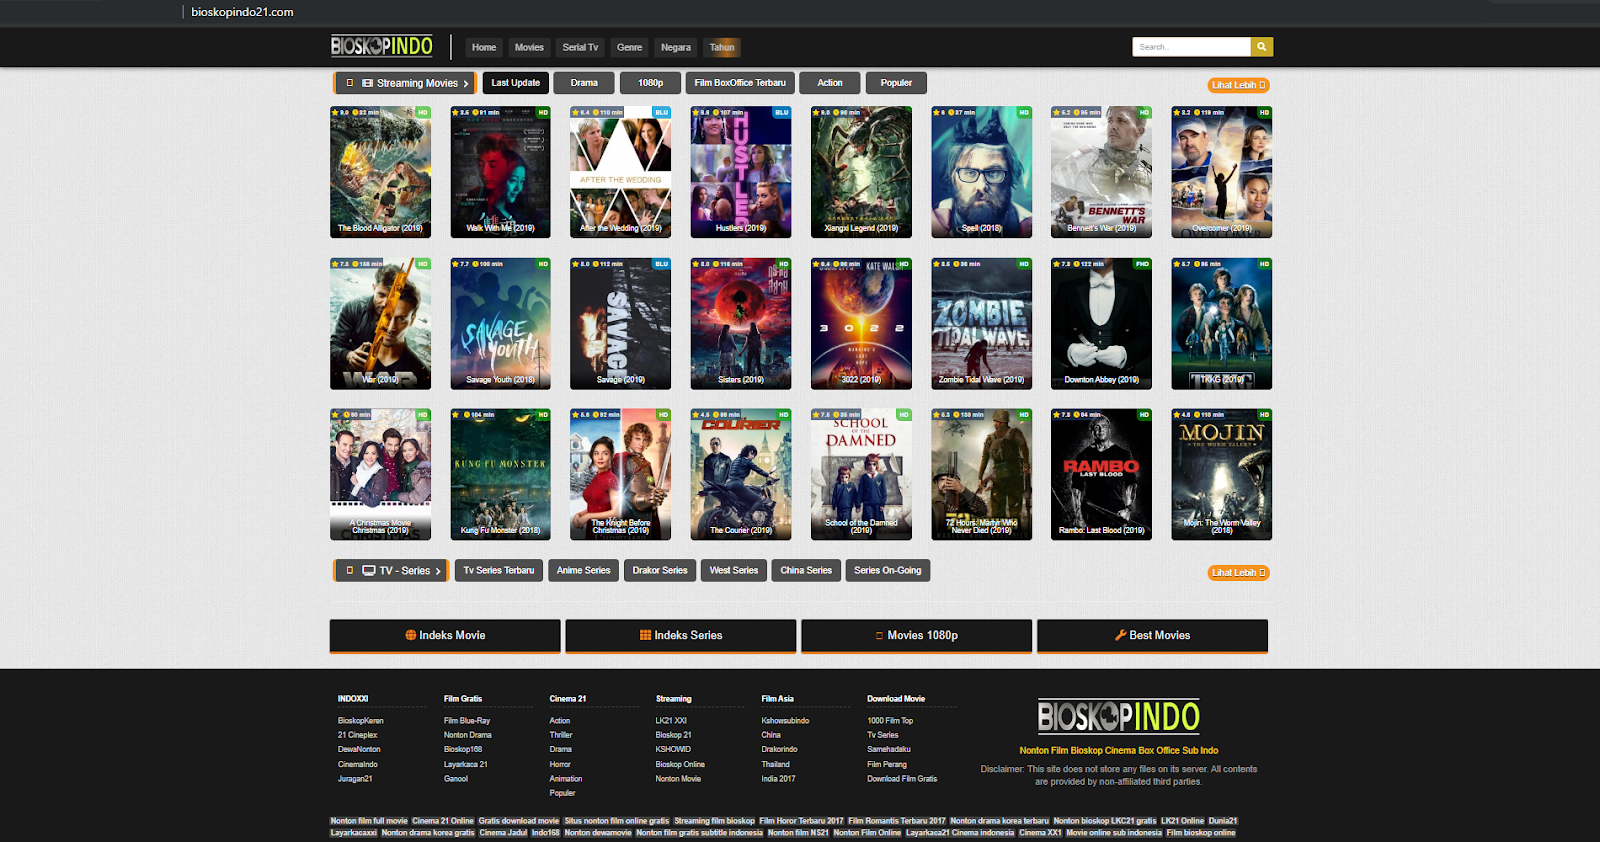Click Lihat Lebih next to Streaming Movies
This screenshot has width=1600, height=842.
tap(1239, 85)
